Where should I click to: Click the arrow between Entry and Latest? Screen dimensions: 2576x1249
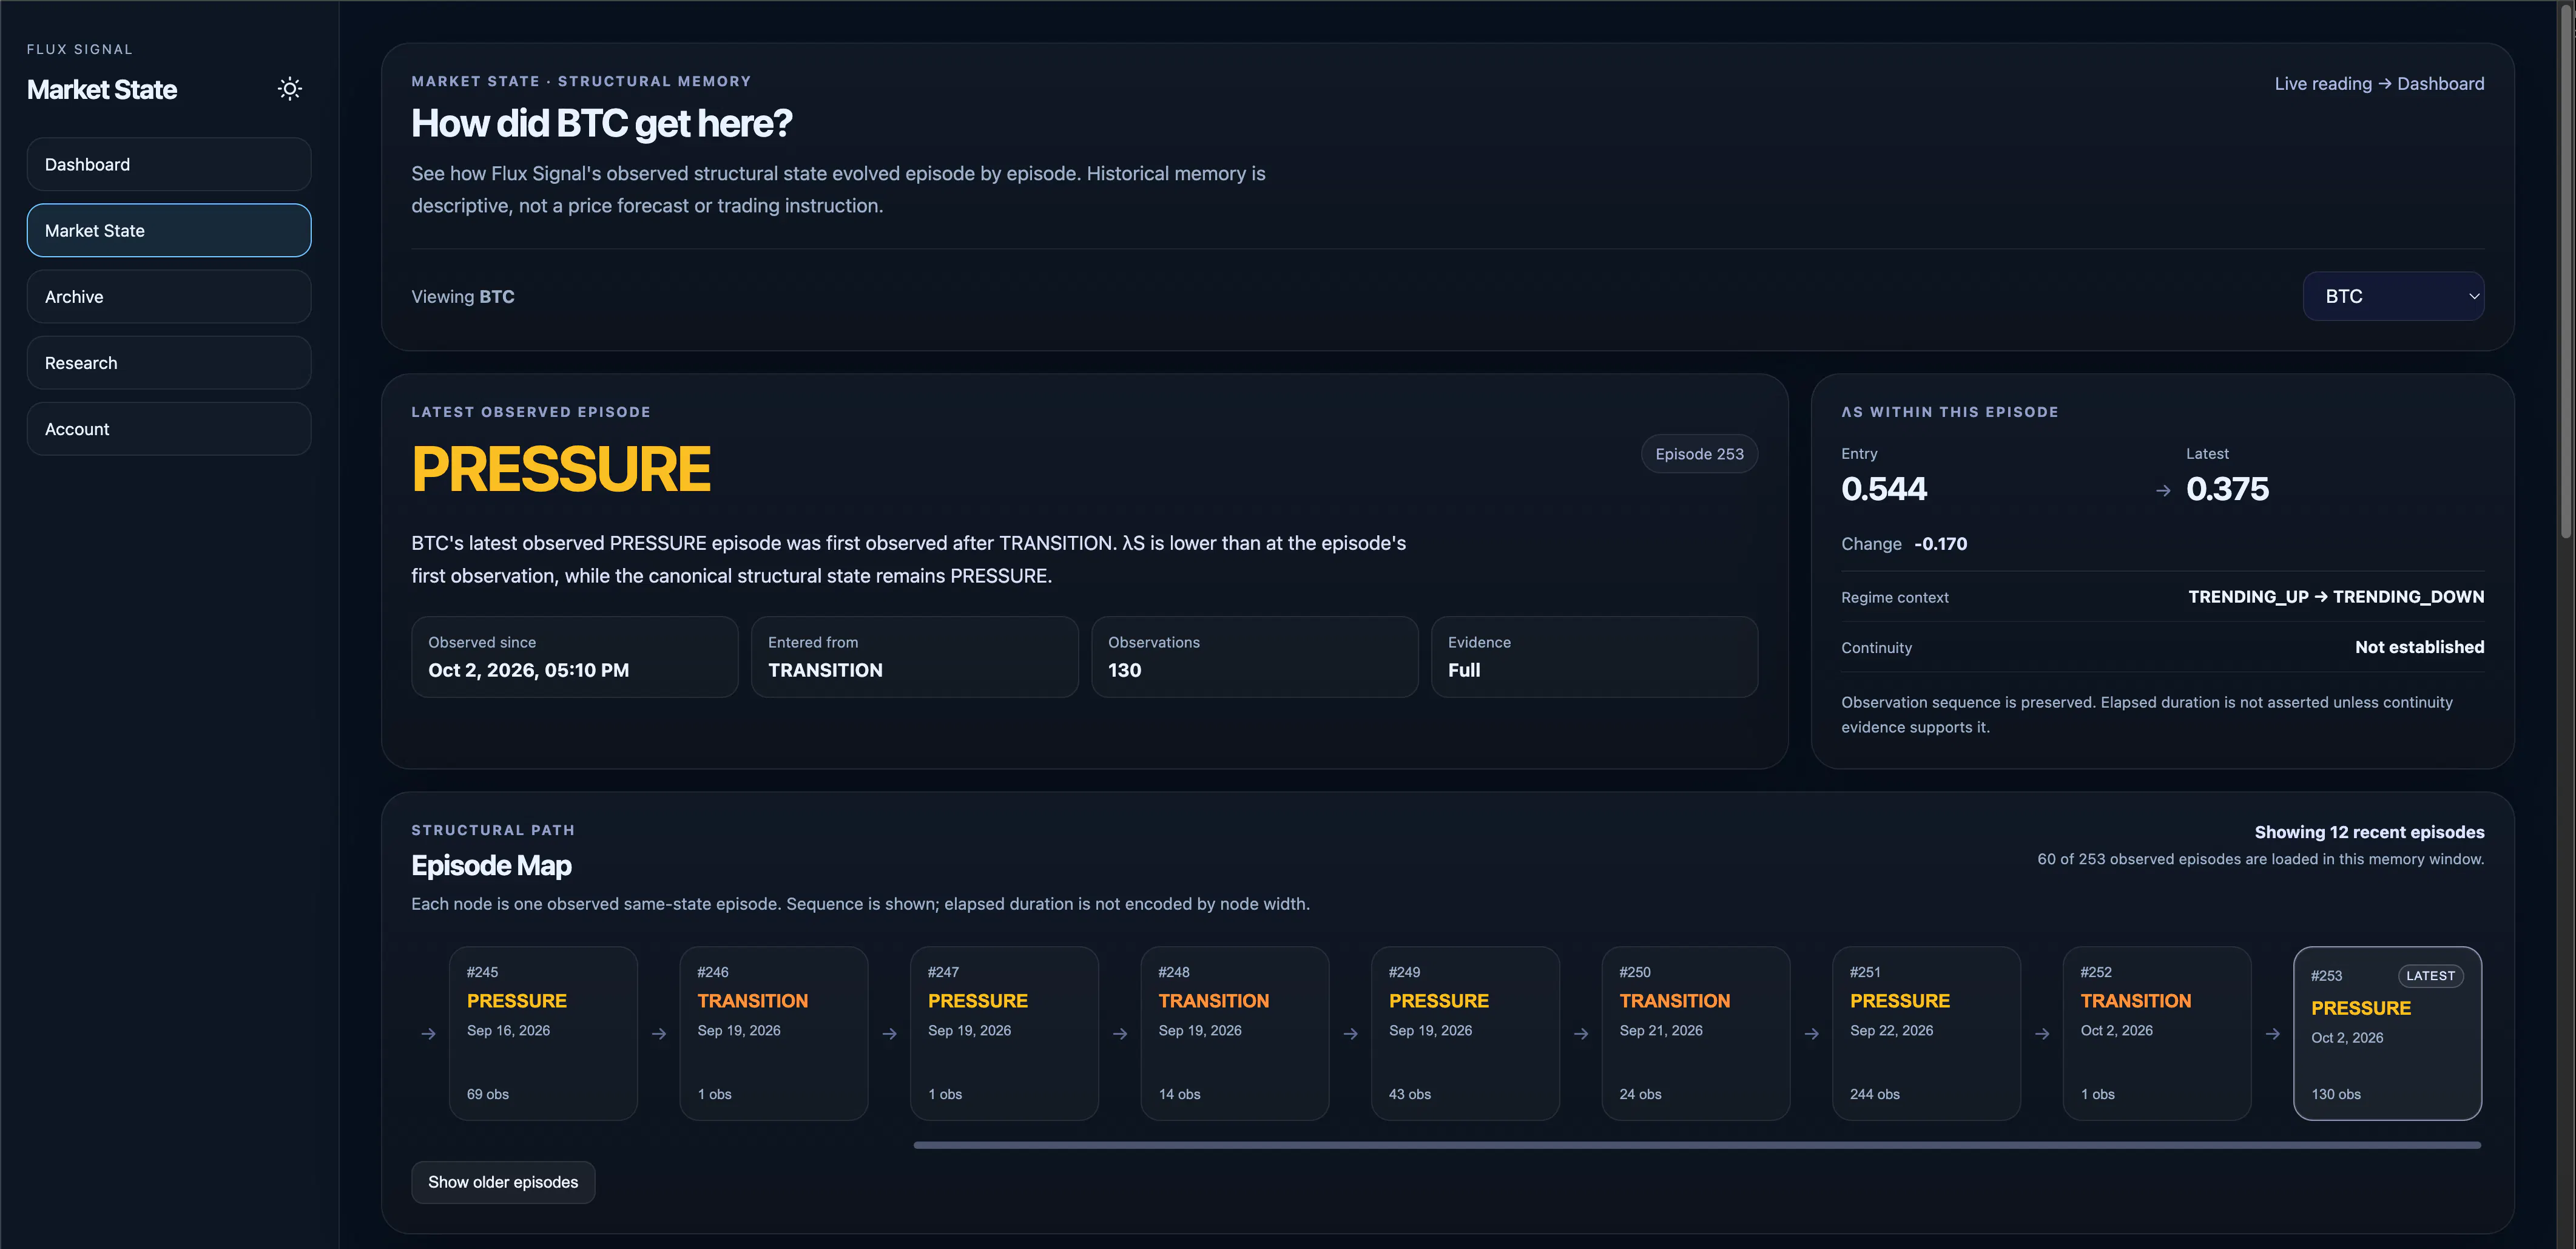coord(2163,491)
